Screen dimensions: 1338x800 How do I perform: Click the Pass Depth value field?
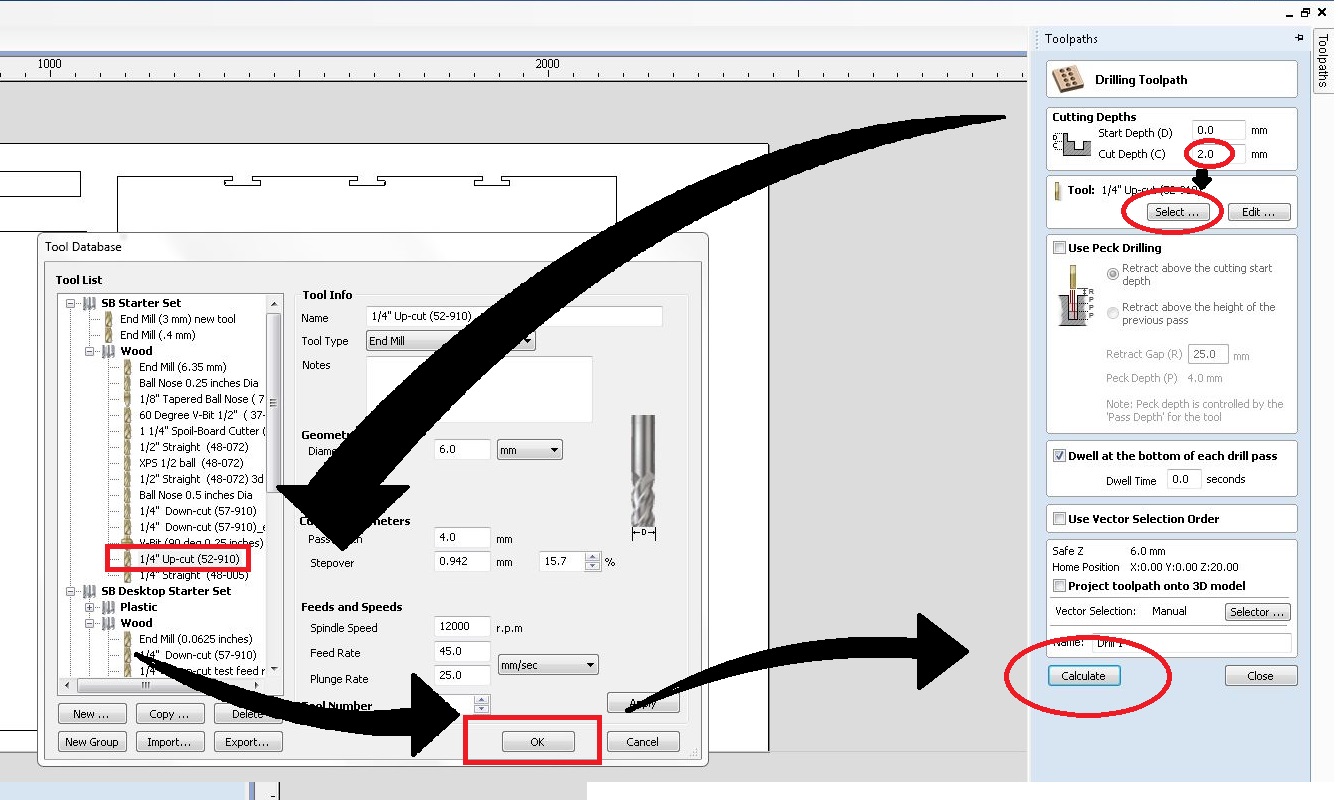462,538
